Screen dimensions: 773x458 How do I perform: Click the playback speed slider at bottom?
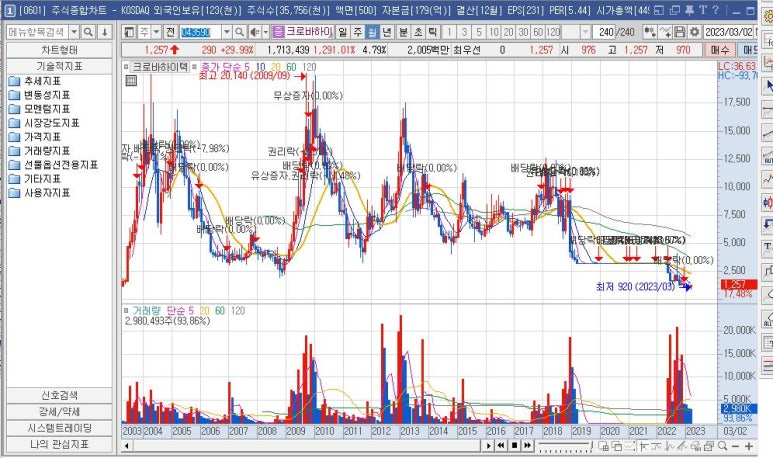564,446
